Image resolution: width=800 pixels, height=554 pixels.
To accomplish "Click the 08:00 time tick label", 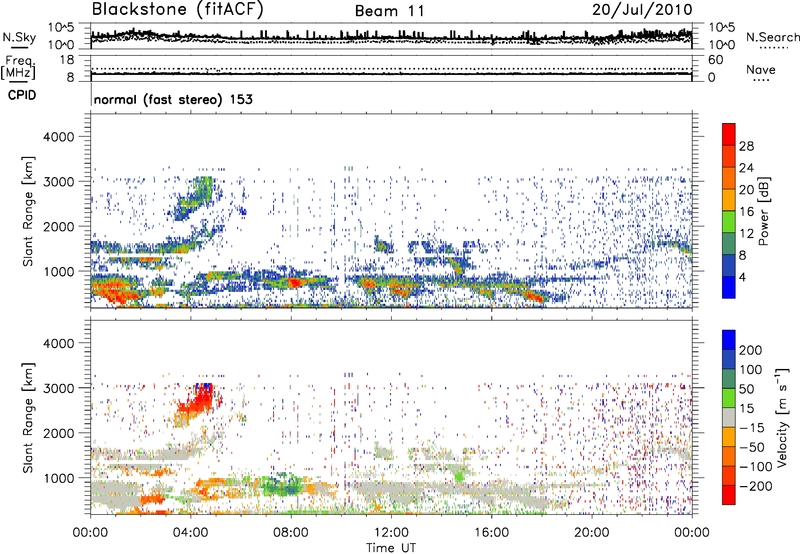I will [291, 533].
